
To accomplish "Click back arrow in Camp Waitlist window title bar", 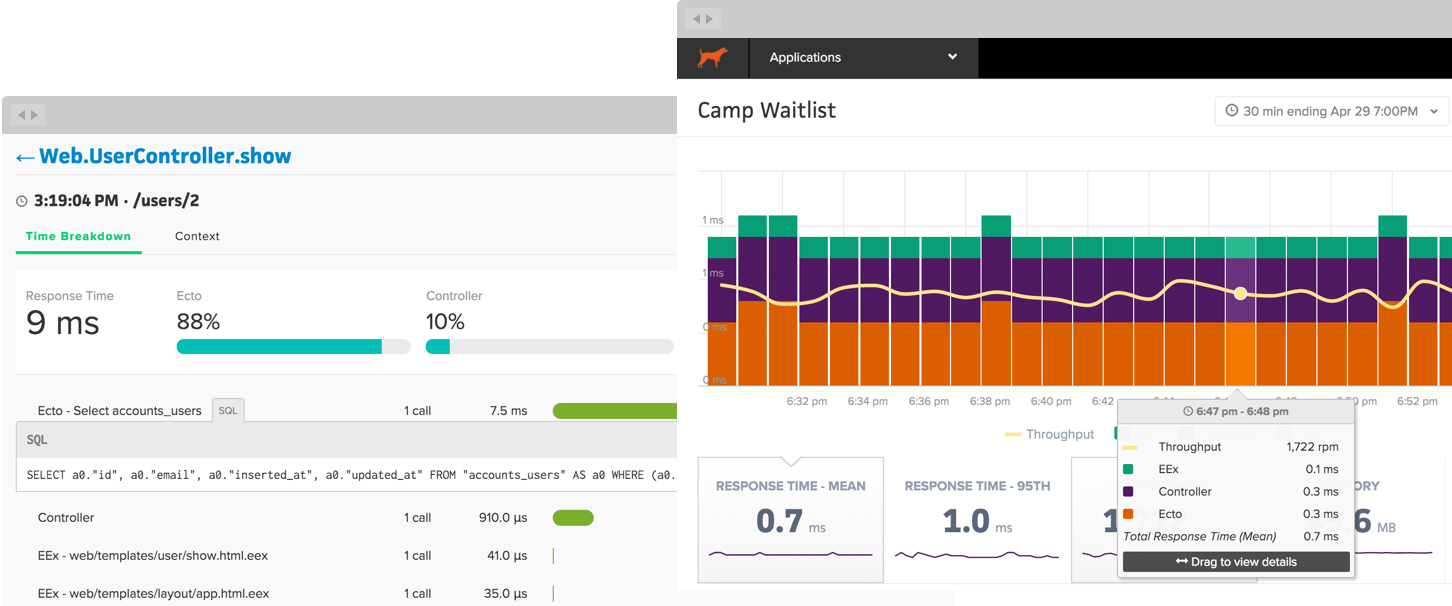I will pyautogui.click(x=697, y=19).
